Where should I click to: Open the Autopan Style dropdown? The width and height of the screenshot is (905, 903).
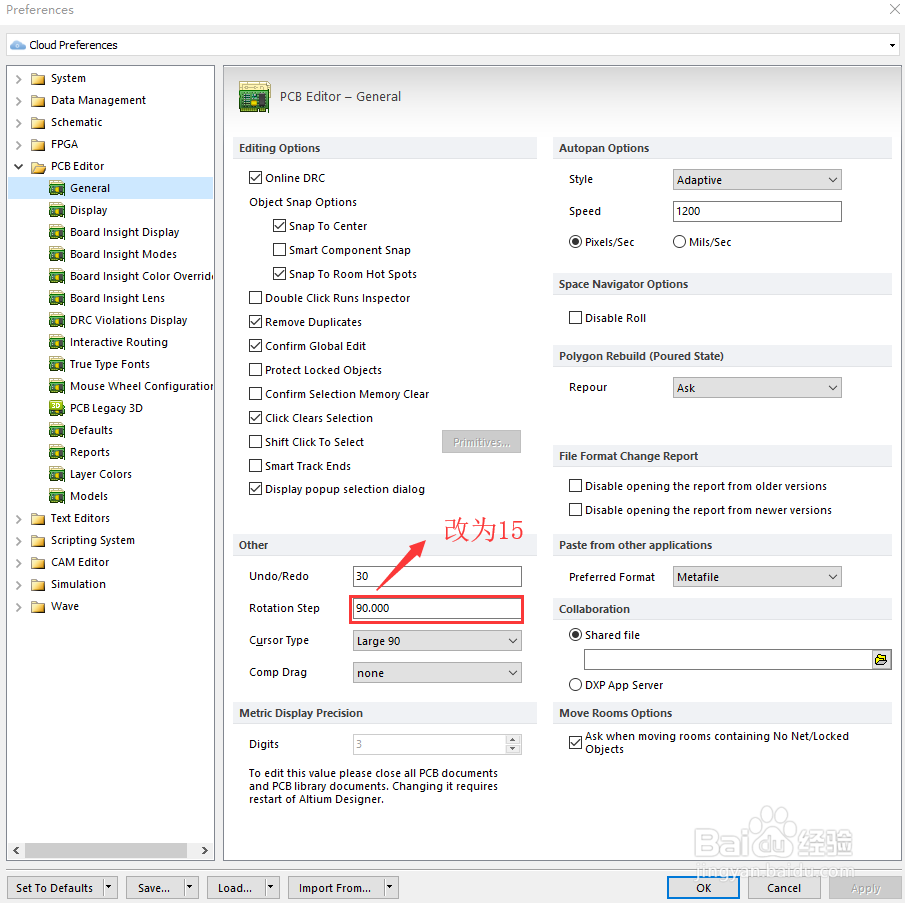point(757,179)
